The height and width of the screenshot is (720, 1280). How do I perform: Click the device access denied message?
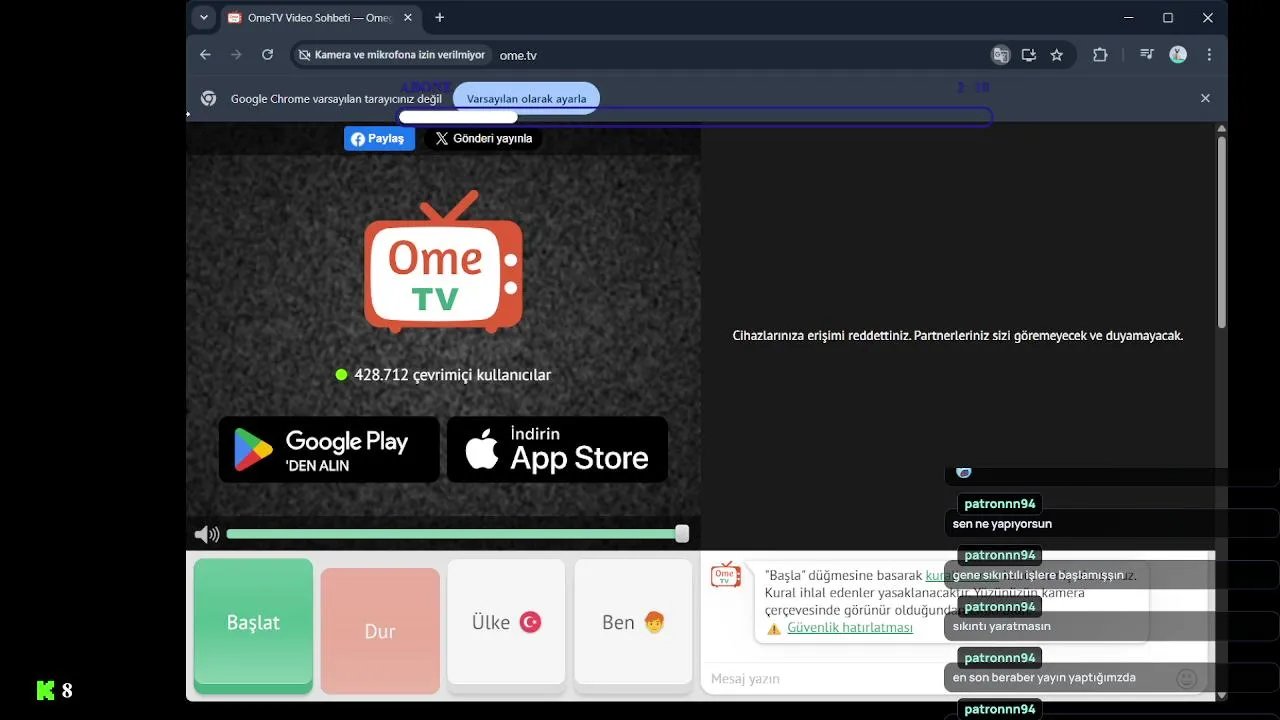[958, 336]
